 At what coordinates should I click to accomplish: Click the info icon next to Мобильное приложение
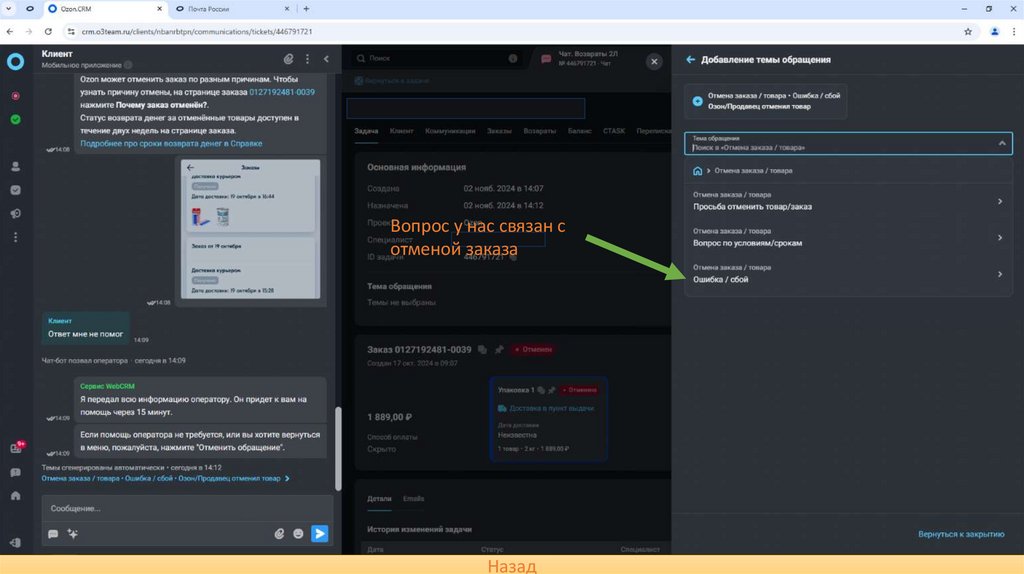click(128, 65)
